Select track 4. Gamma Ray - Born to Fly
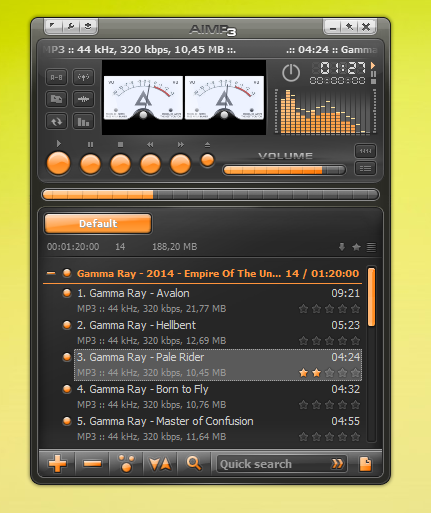 218,397
